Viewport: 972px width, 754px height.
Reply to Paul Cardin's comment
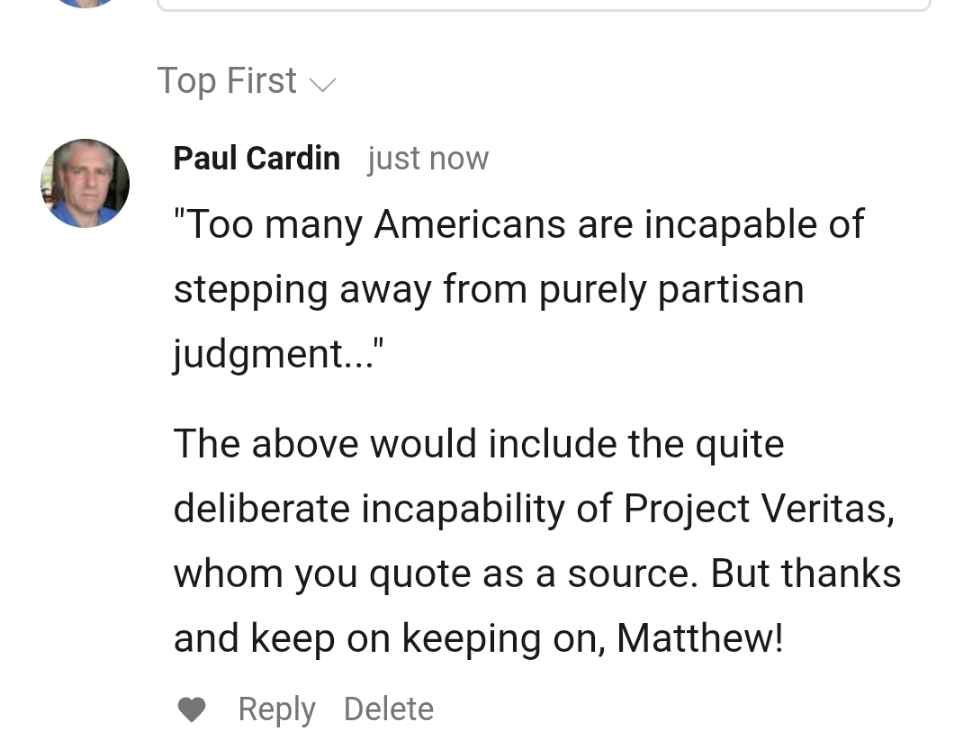pos(276,709)
